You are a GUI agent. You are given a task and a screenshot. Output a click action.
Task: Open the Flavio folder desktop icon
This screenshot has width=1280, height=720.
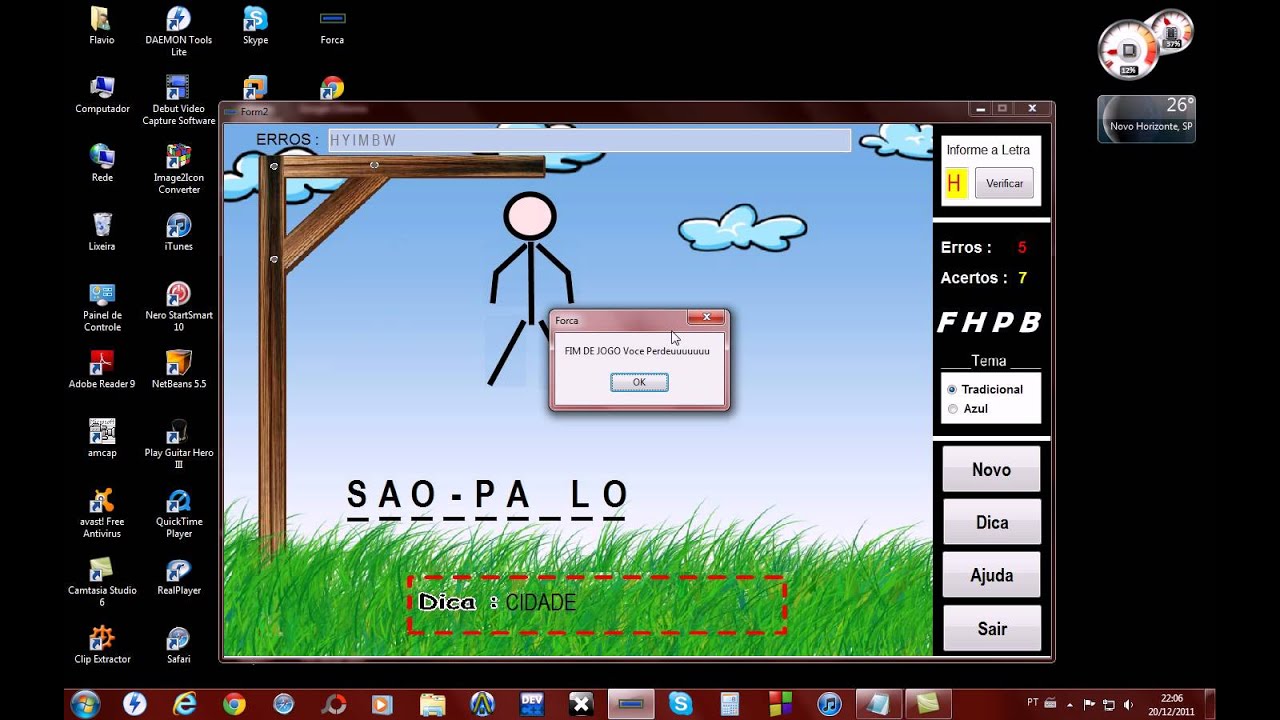click(x=102, y=26)
